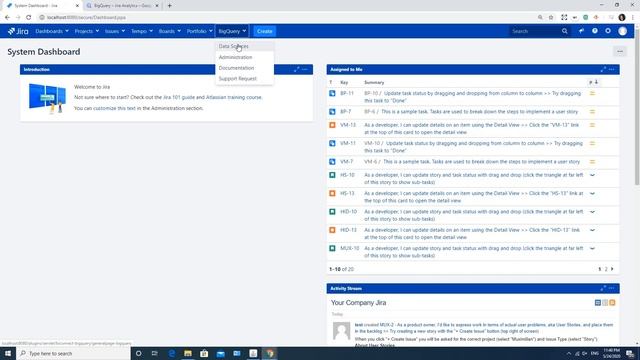Click the Windows taskbar search box

coord(73,353)
